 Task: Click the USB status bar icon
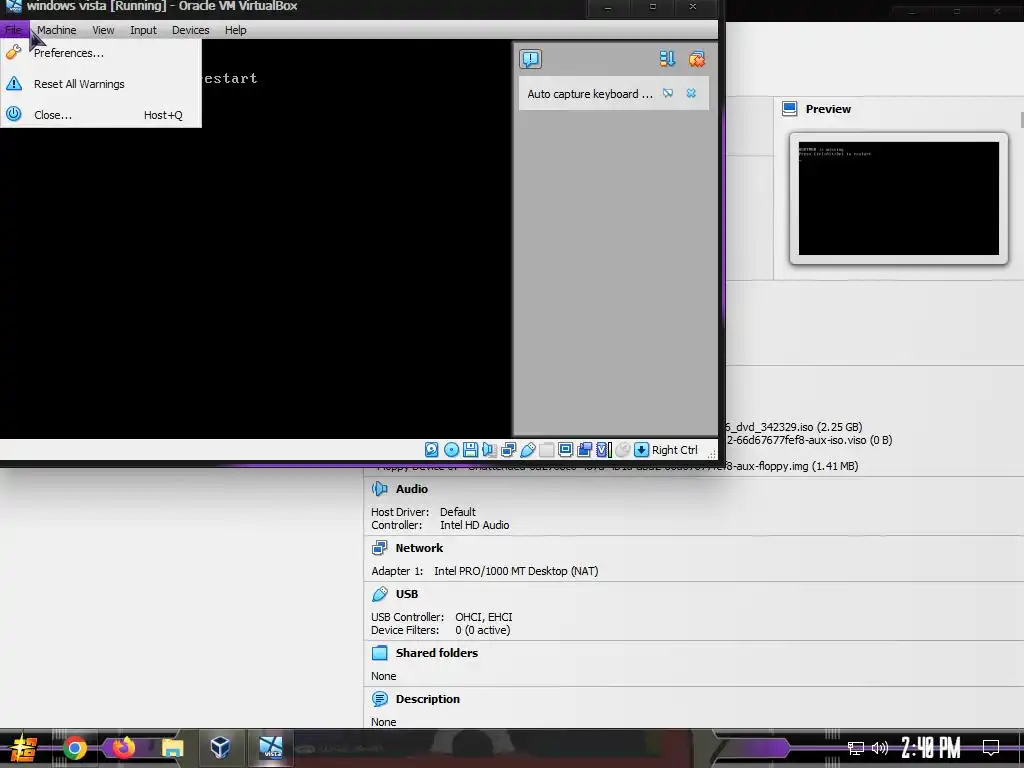(528, 450)
